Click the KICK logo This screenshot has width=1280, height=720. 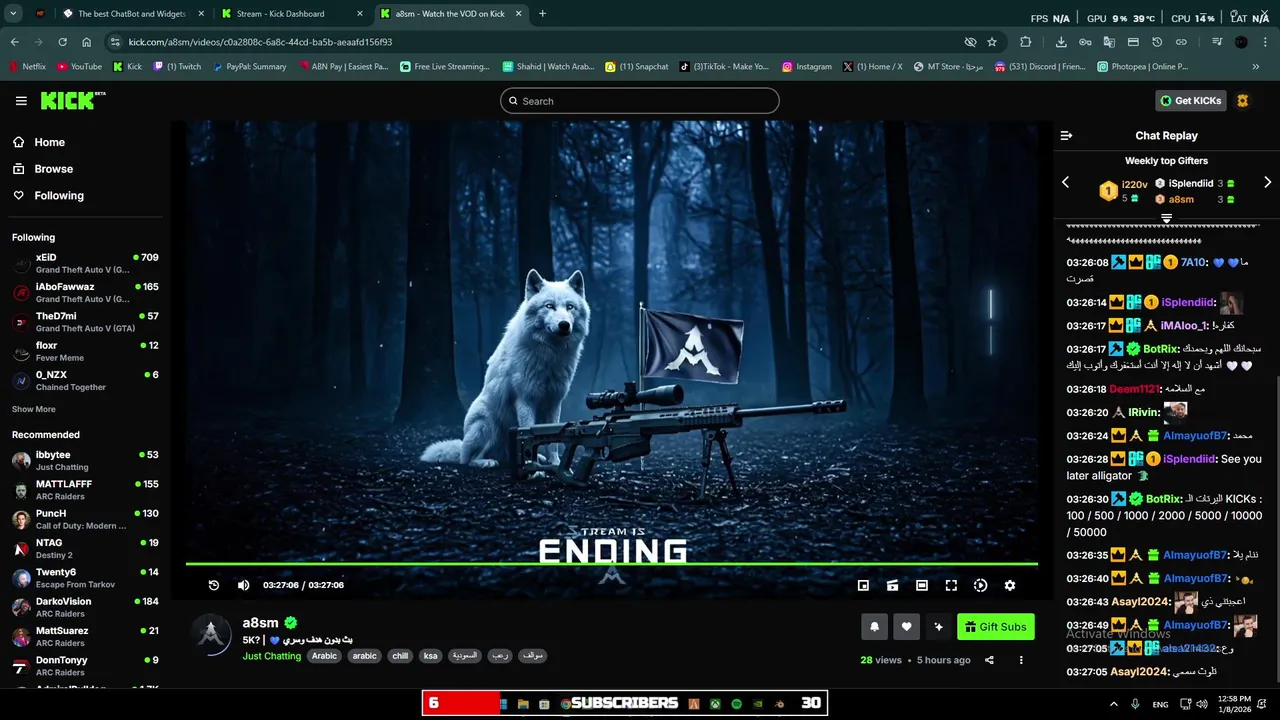(72, 100)
